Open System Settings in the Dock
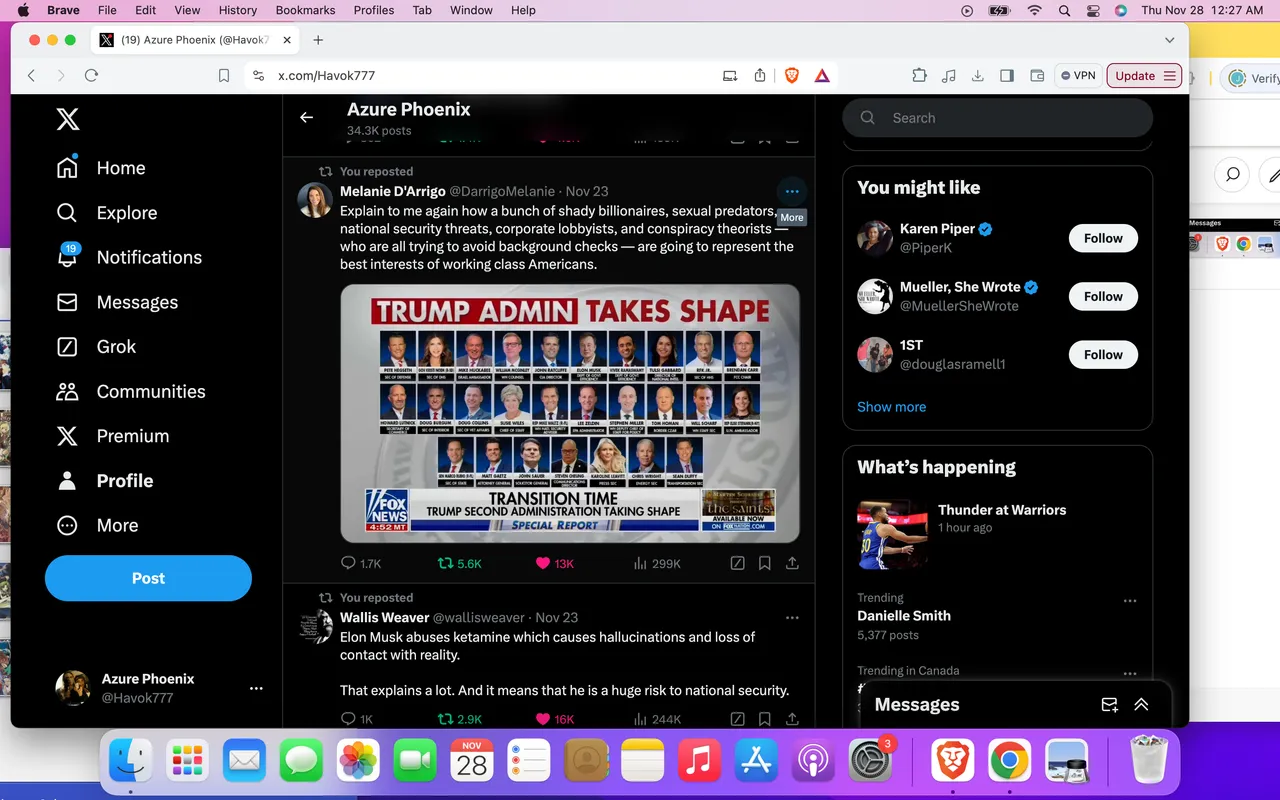Viewport: 1280px width, 800px height. tap(869, 762)
